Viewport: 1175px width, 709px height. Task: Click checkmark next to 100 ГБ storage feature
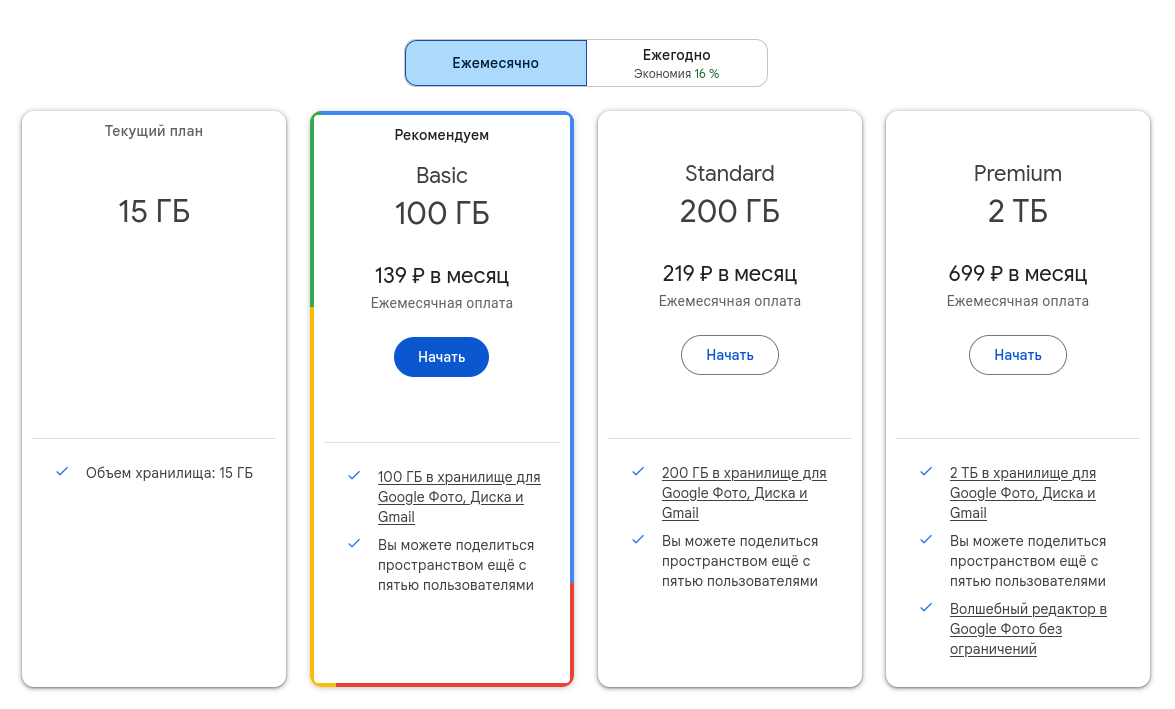tap(354, 476)
